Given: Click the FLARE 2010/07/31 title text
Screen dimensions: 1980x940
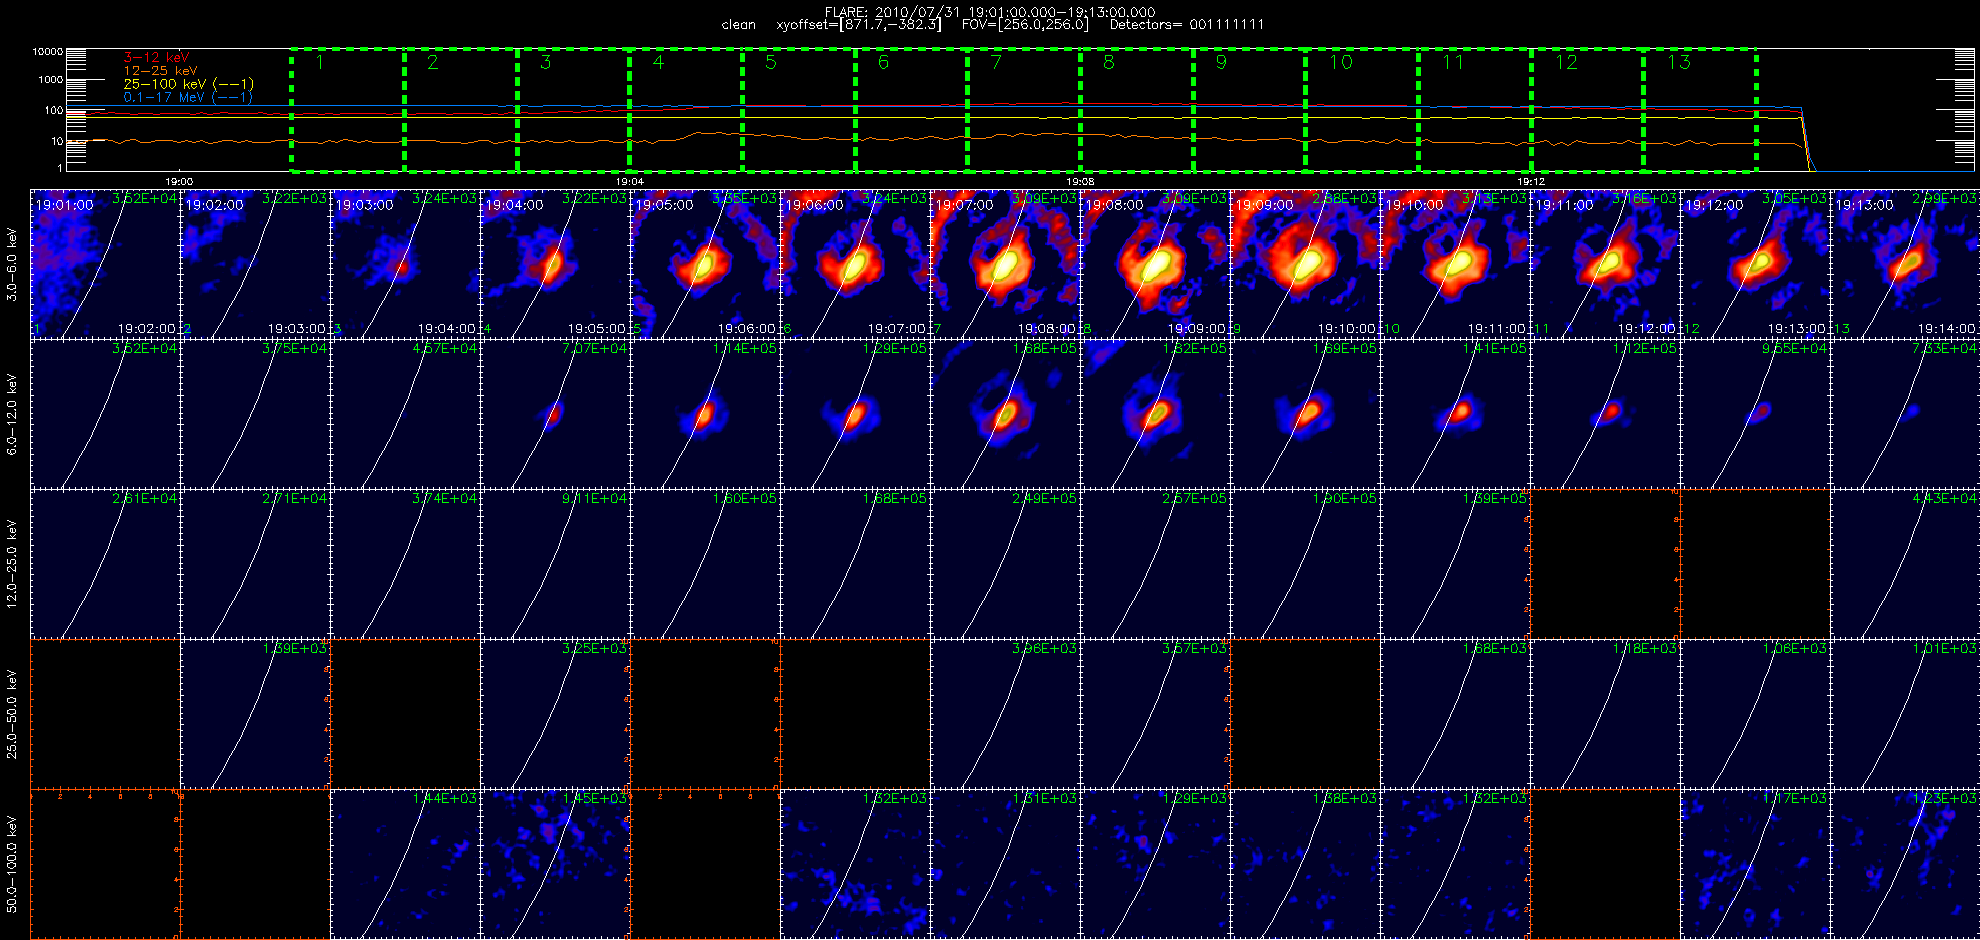Looking at the screenshot, I should pyautogui.click(x=990, y=12).
